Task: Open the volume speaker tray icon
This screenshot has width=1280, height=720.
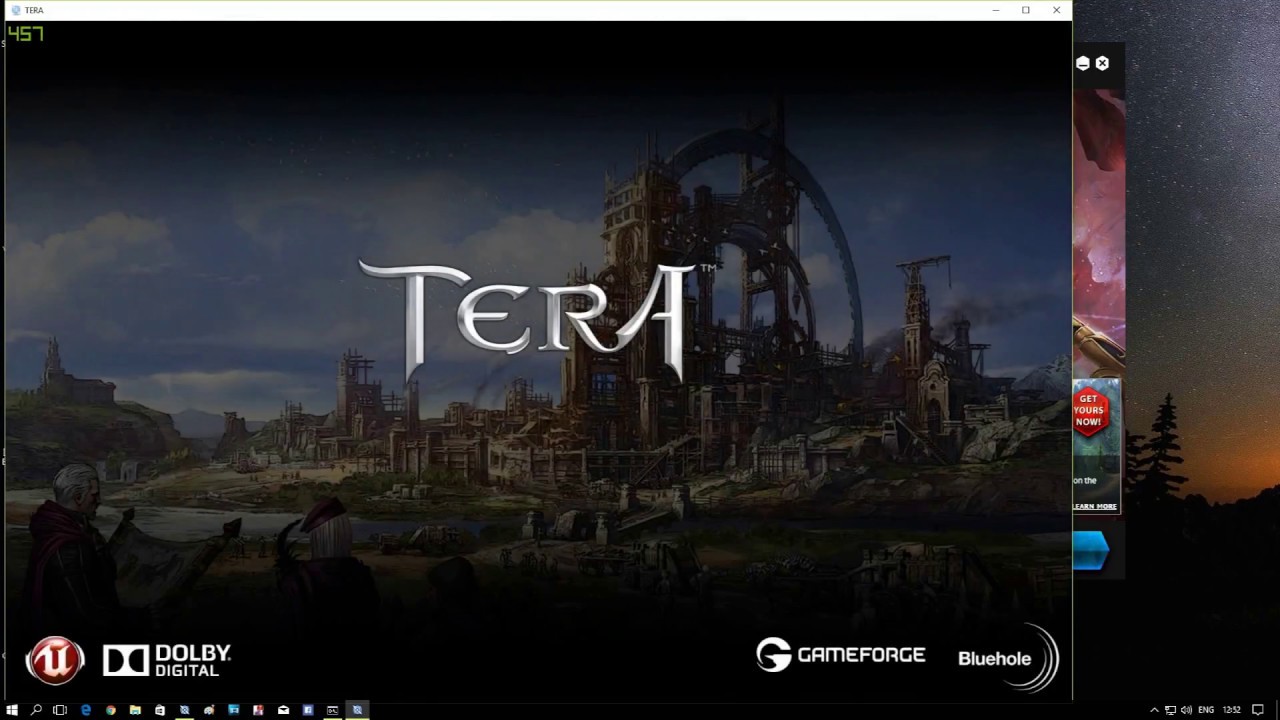Action: click(1186, 710)
